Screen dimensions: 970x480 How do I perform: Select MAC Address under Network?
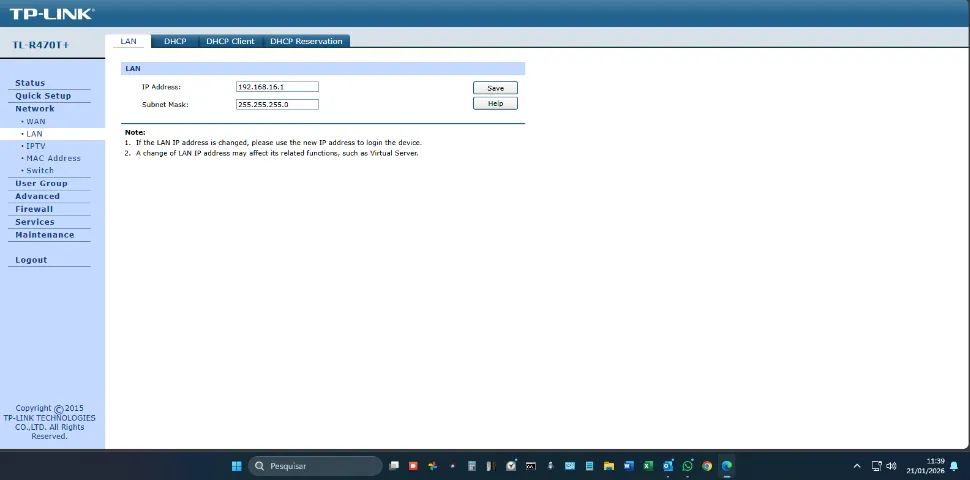pos(53,158)
